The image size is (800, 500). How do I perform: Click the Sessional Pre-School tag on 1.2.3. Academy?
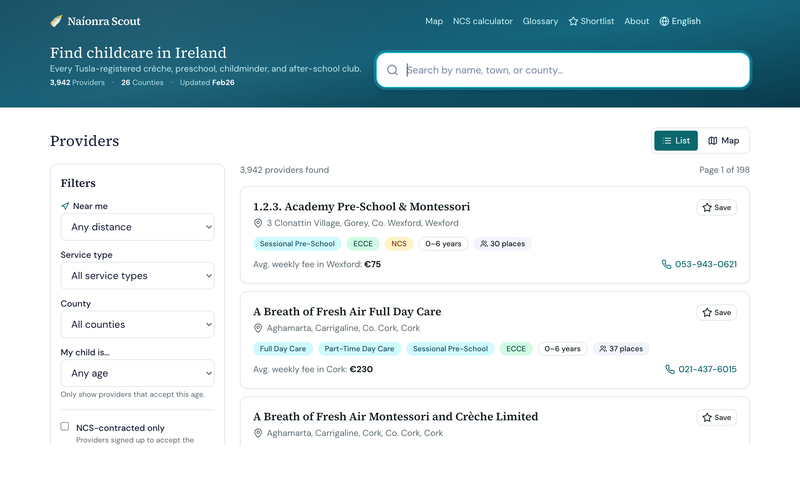[297, 244]
